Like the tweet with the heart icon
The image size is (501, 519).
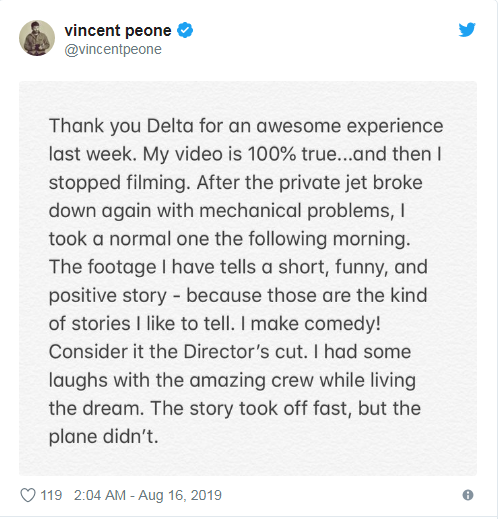(x=28, y=495)
